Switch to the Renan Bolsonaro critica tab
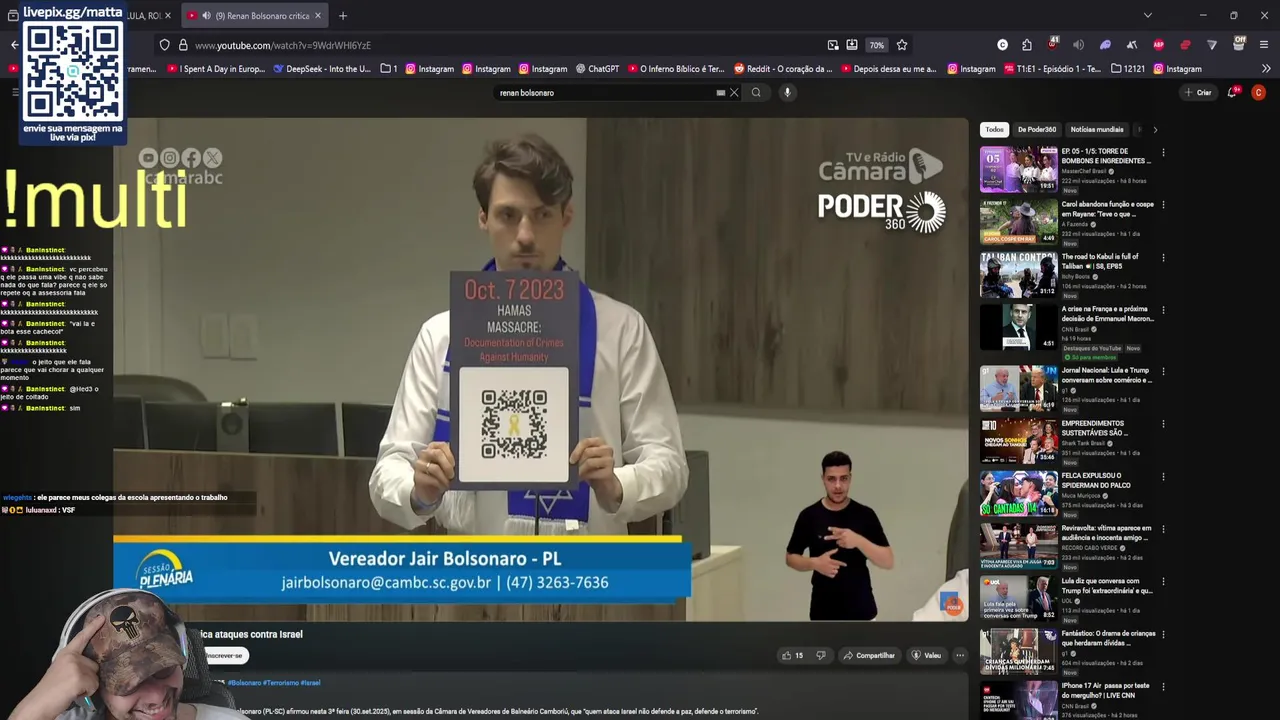This screenshot has height=720, width=1280. point(256,16)
